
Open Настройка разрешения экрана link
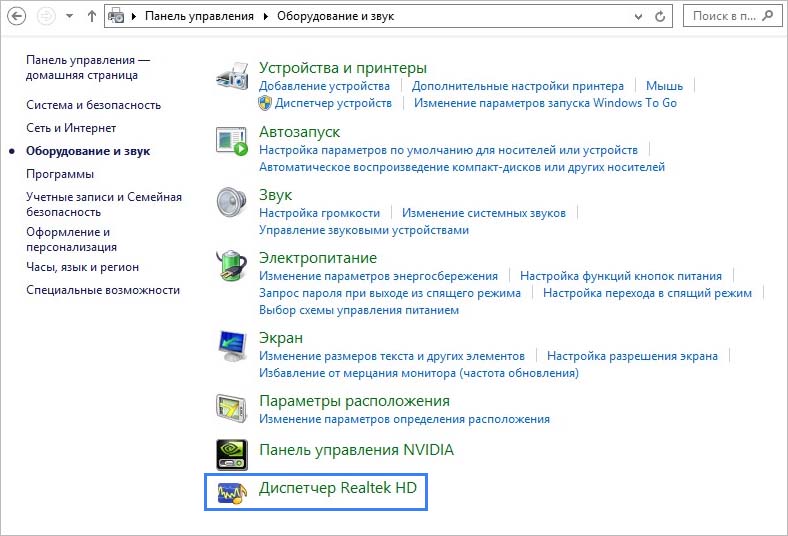pyautogui.click(x=632, y=356)
